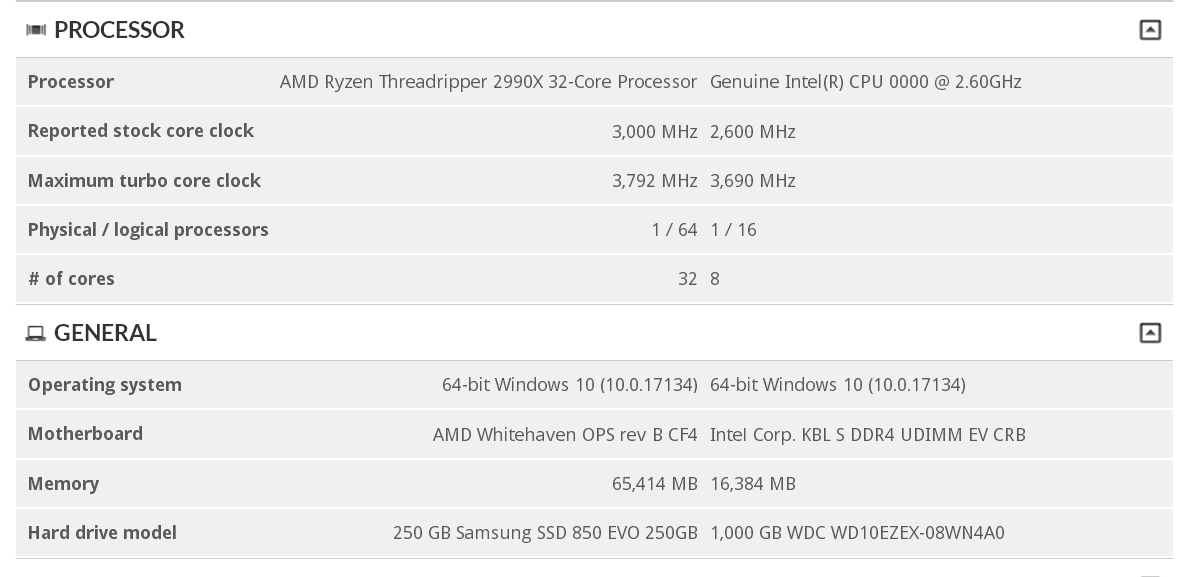Screen dimensions: 1177x577
Task: Click the Physical / logical processors label
Action: 148,230
